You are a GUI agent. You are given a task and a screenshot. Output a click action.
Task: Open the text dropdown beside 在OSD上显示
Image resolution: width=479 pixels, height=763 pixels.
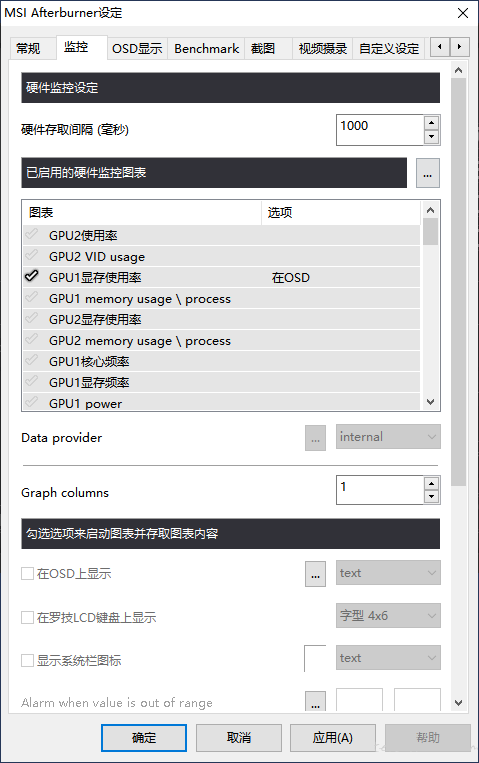click(388, 573)
